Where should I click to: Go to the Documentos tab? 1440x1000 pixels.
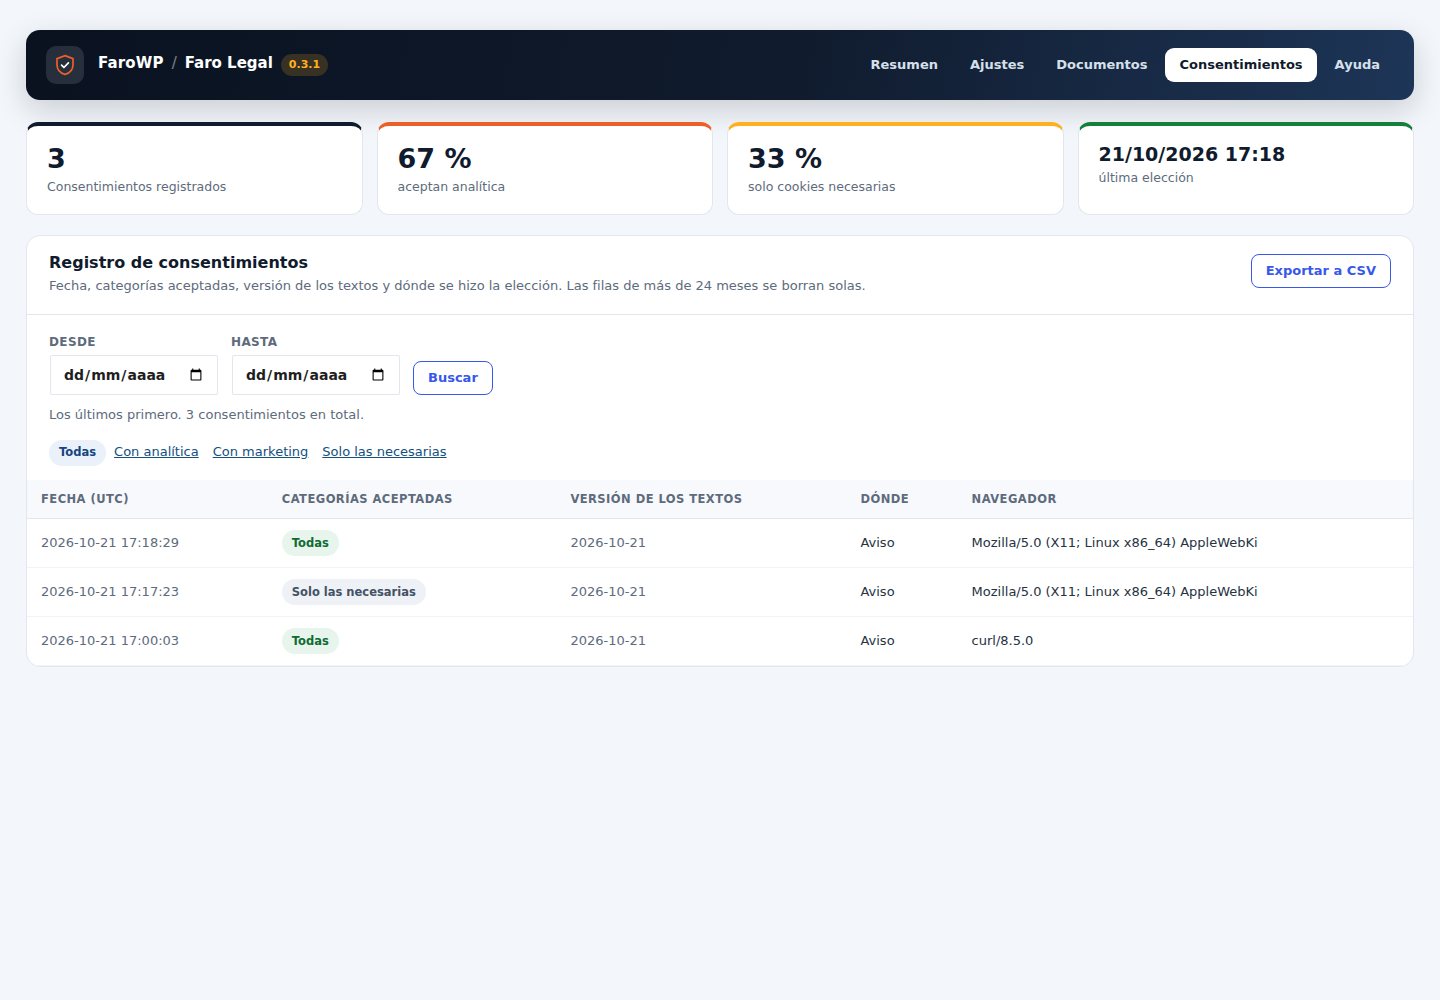click(x=1102, y=65)
